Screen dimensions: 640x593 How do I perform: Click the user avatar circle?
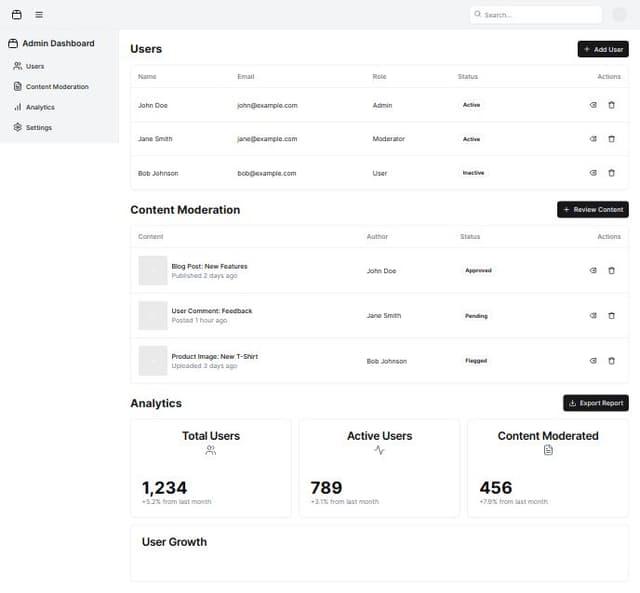click(x=620, y=15)
